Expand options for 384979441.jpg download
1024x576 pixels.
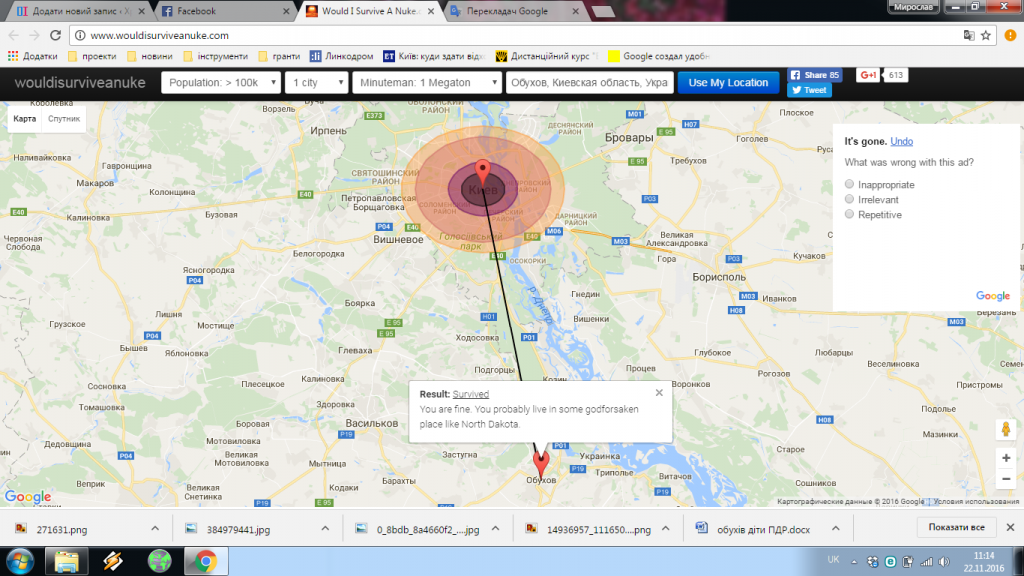point(325,529)
